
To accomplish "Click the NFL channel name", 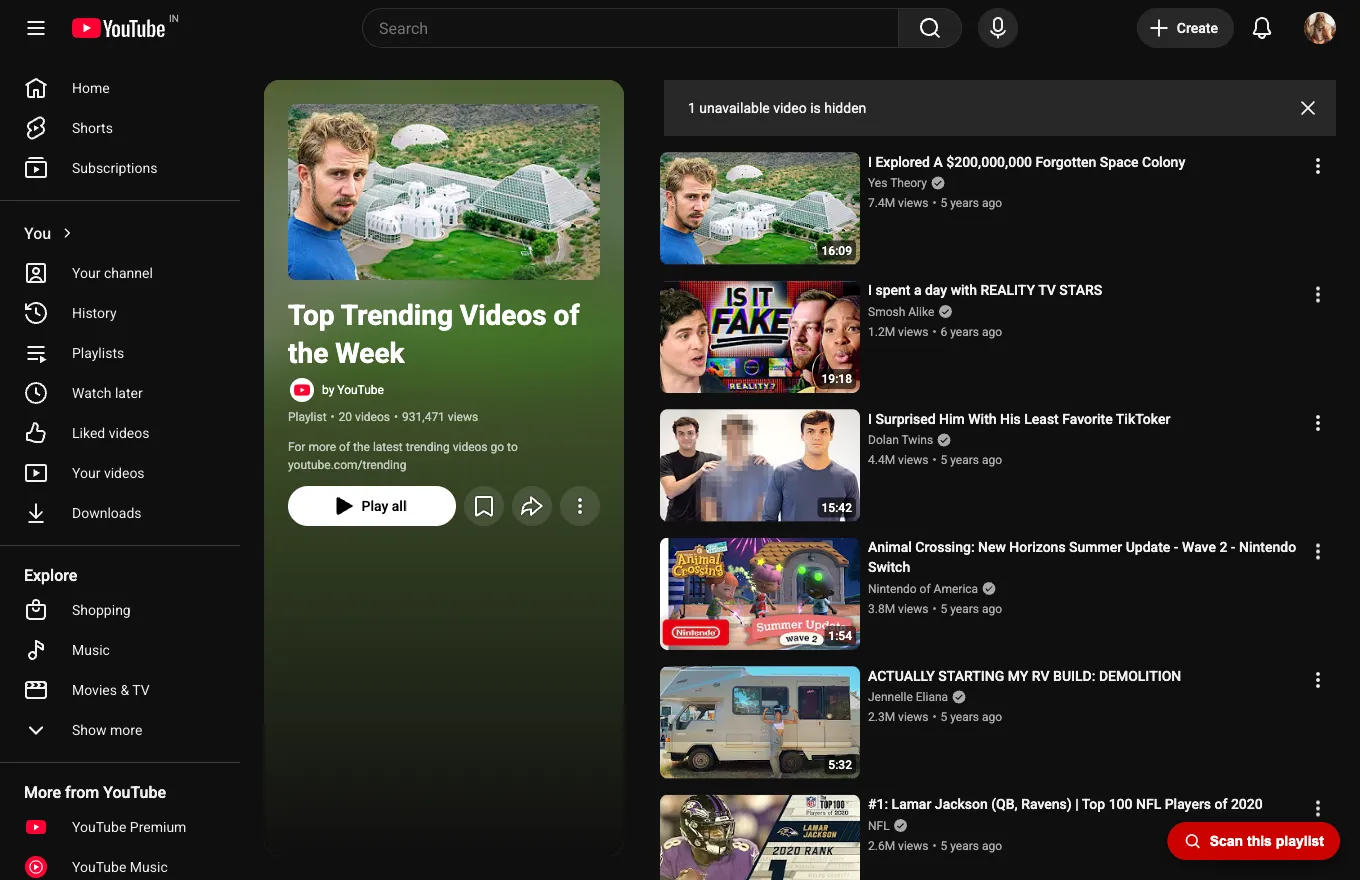I will pyautogui.click(x=878, y=826).
